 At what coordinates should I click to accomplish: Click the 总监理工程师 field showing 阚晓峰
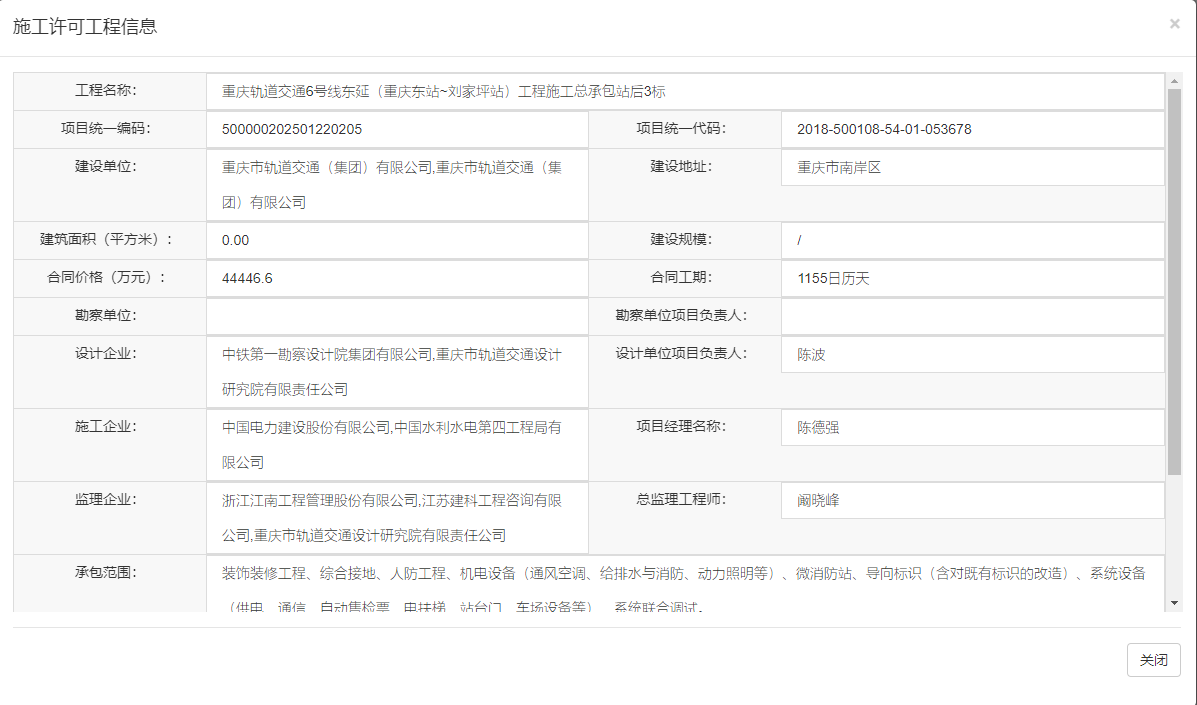972,501
